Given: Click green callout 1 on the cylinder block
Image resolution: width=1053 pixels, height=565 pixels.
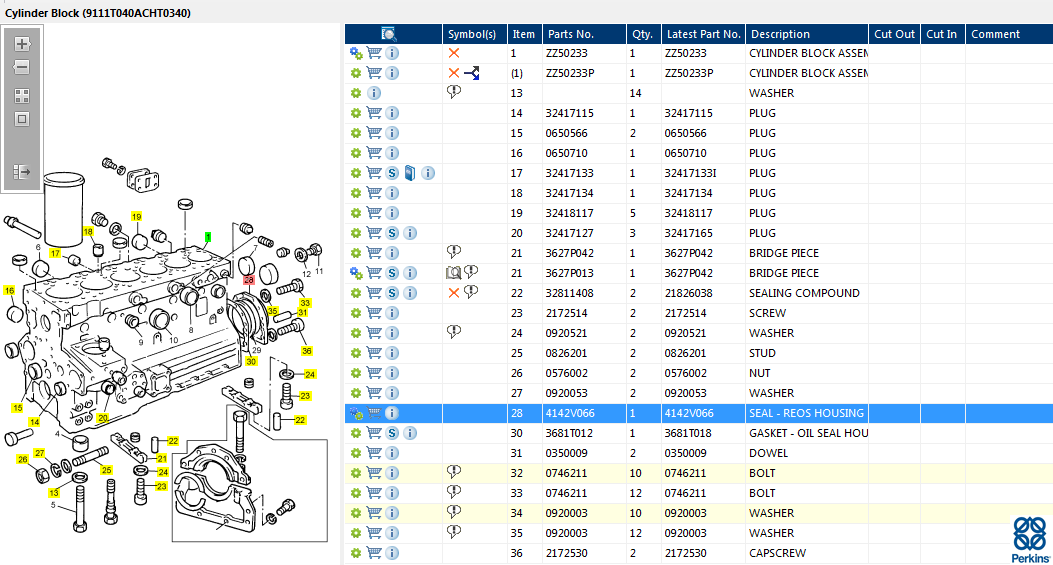Looking at the screenshot, I should pyautogui.click(x=208, y=237).
